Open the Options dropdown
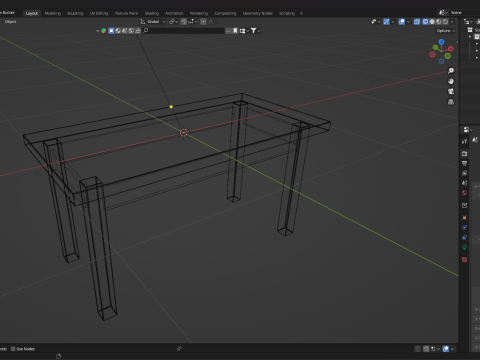Viewport: 480px width, 360px height. click(446, 31)
